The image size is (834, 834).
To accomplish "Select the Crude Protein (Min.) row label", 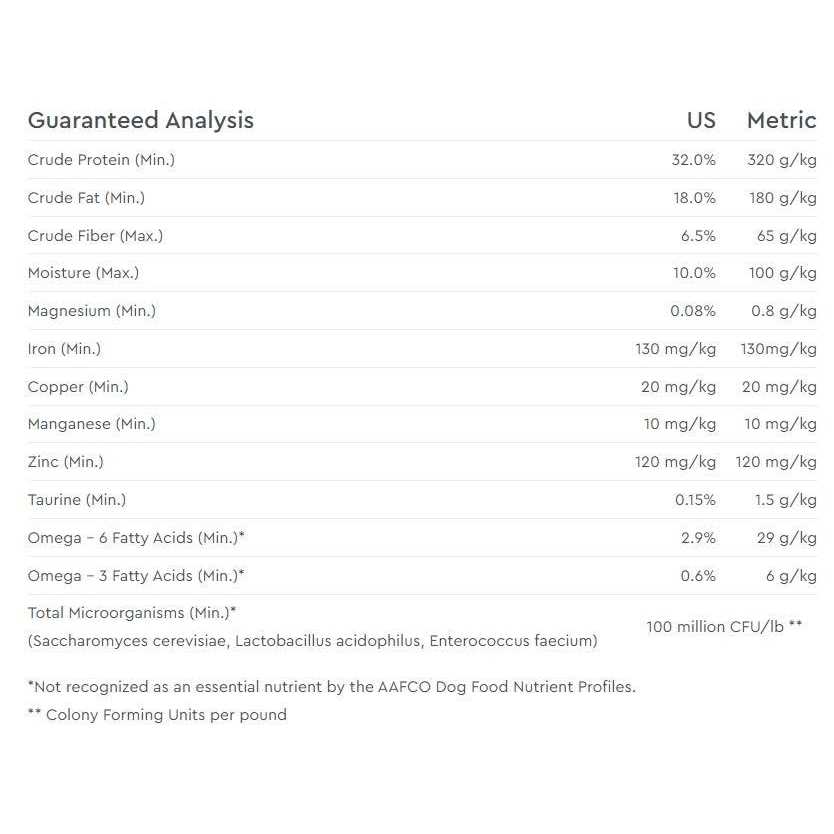I will [x=101, y=160].
